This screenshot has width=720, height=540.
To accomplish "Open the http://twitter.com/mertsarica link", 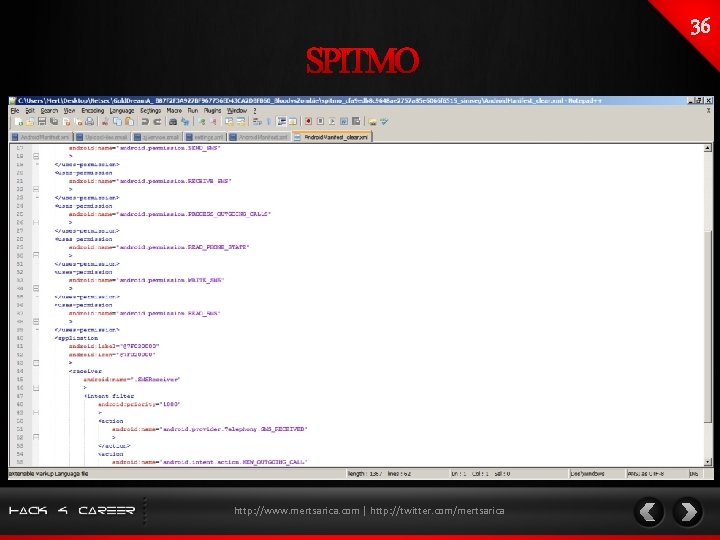I will point(437,511).
